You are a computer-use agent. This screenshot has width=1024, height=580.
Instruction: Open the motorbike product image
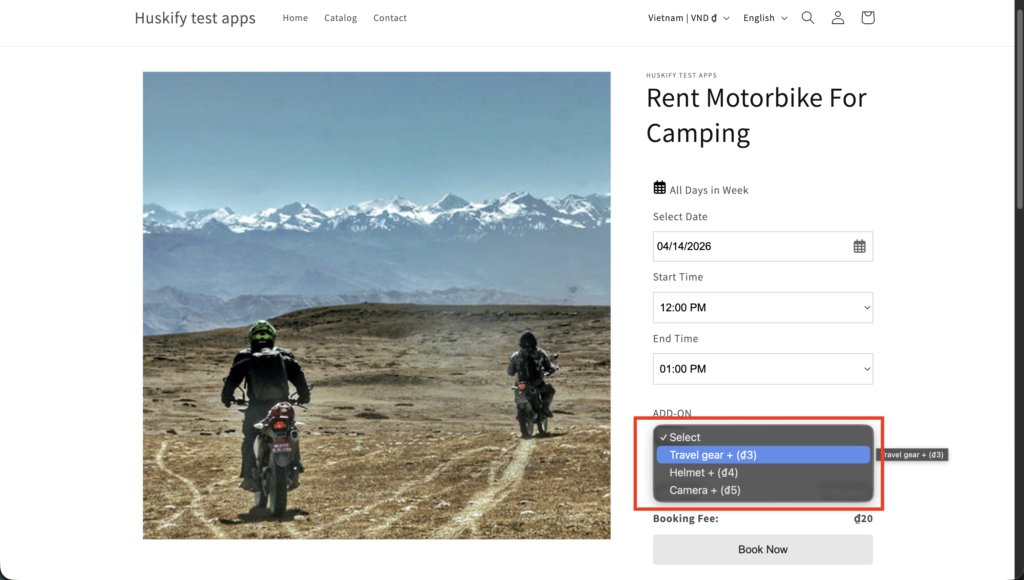coord(376,305)
